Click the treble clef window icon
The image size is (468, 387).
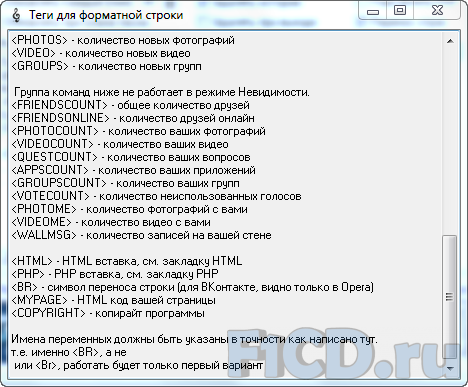click(16, 16)
